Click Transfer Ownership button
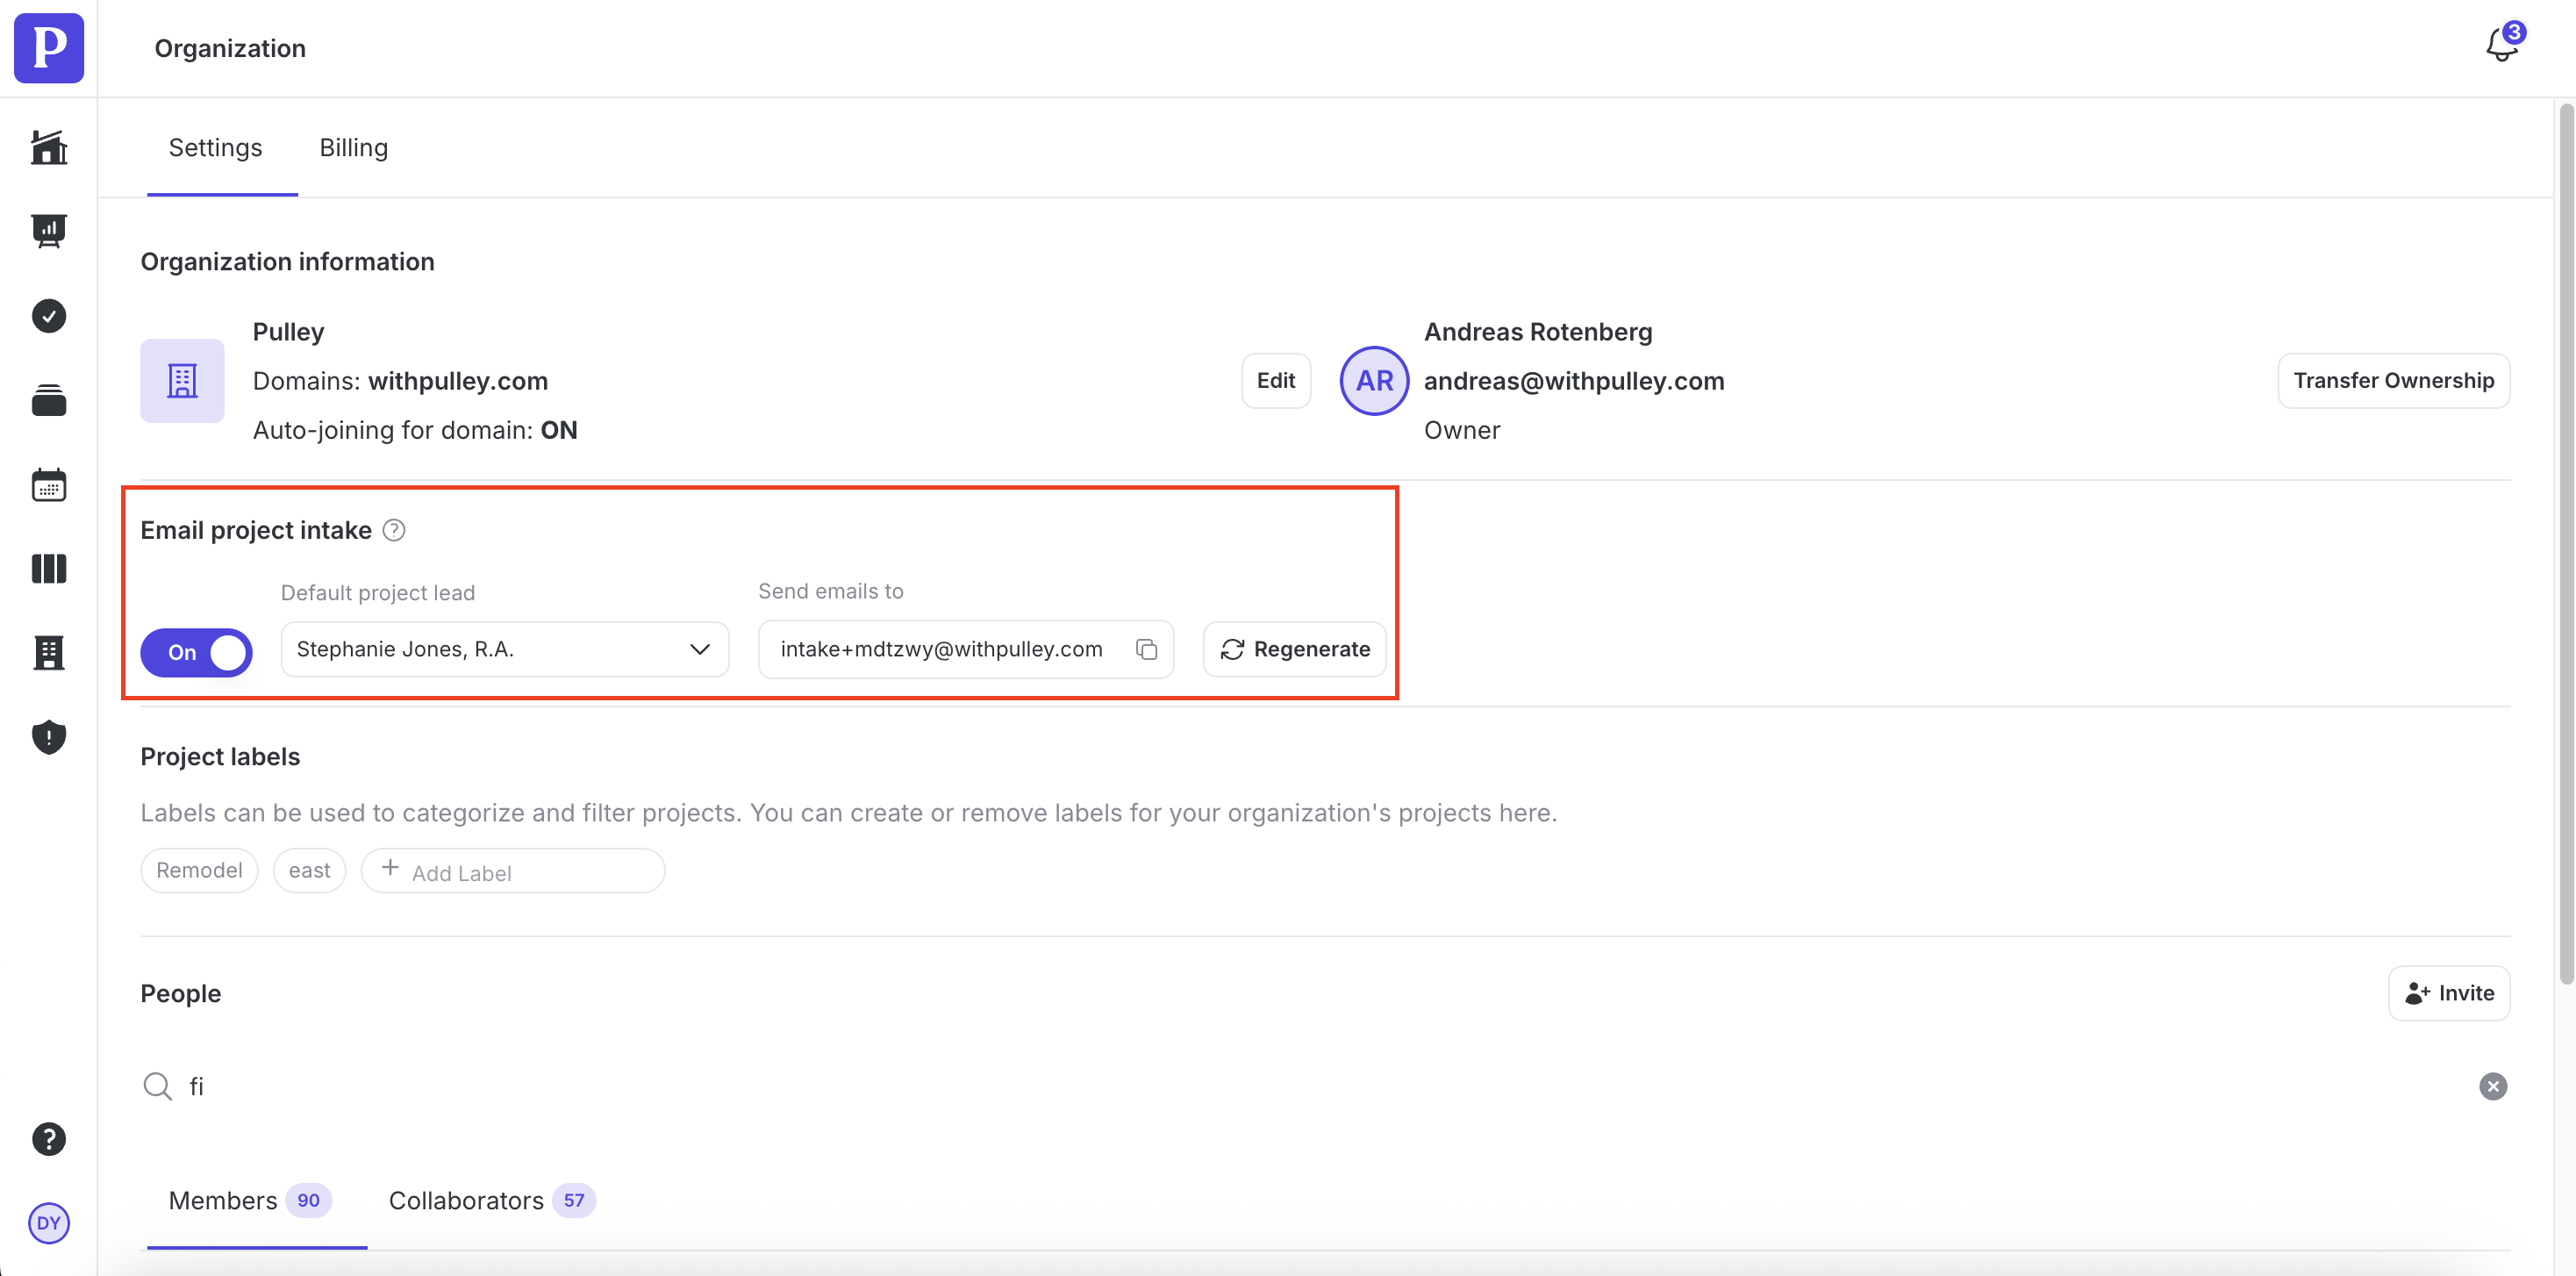Screen dimensions: 2576x1276 pyautogui.click(x=2393, y=381)
